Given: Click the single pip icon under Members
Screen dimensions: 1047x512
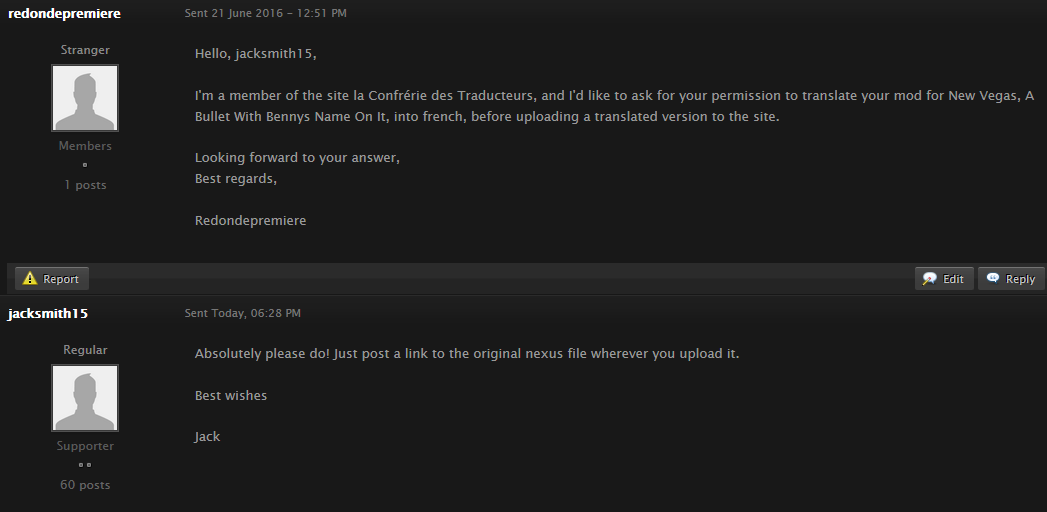Looking at the screenshot, I should [x=85, y=165].
